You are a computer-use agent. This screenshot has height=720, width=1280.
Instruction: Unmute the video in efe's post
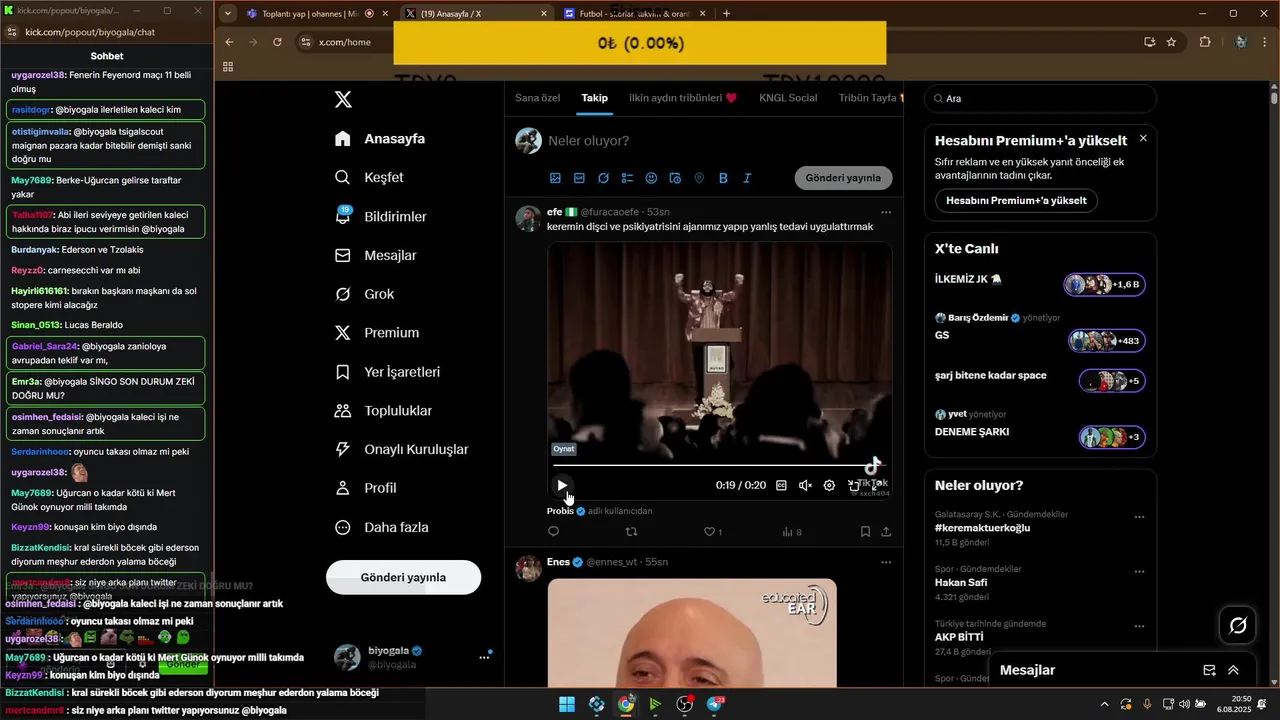click(x=805, y=485)
